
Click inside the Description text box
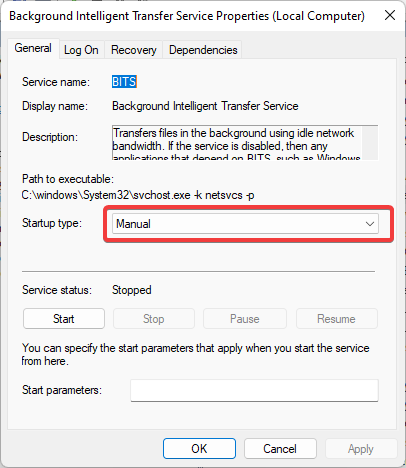pos(237,143)
